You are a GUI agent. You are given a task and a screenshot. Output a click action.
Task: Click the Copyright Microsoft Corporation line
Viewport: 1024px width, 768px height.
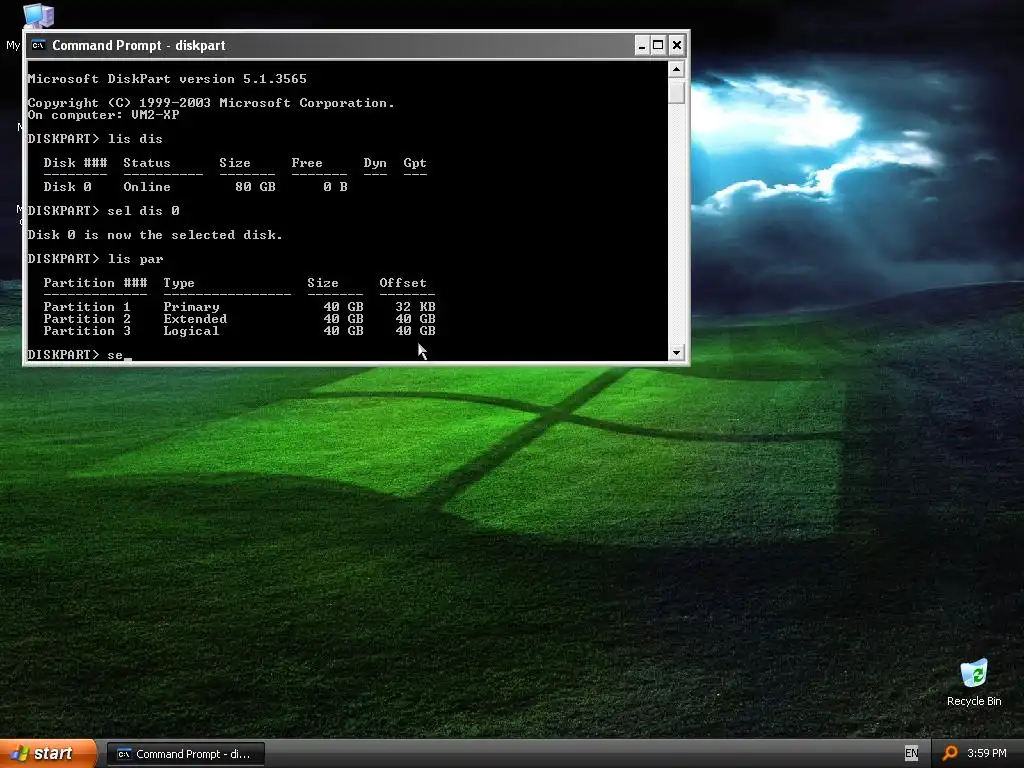211,103
